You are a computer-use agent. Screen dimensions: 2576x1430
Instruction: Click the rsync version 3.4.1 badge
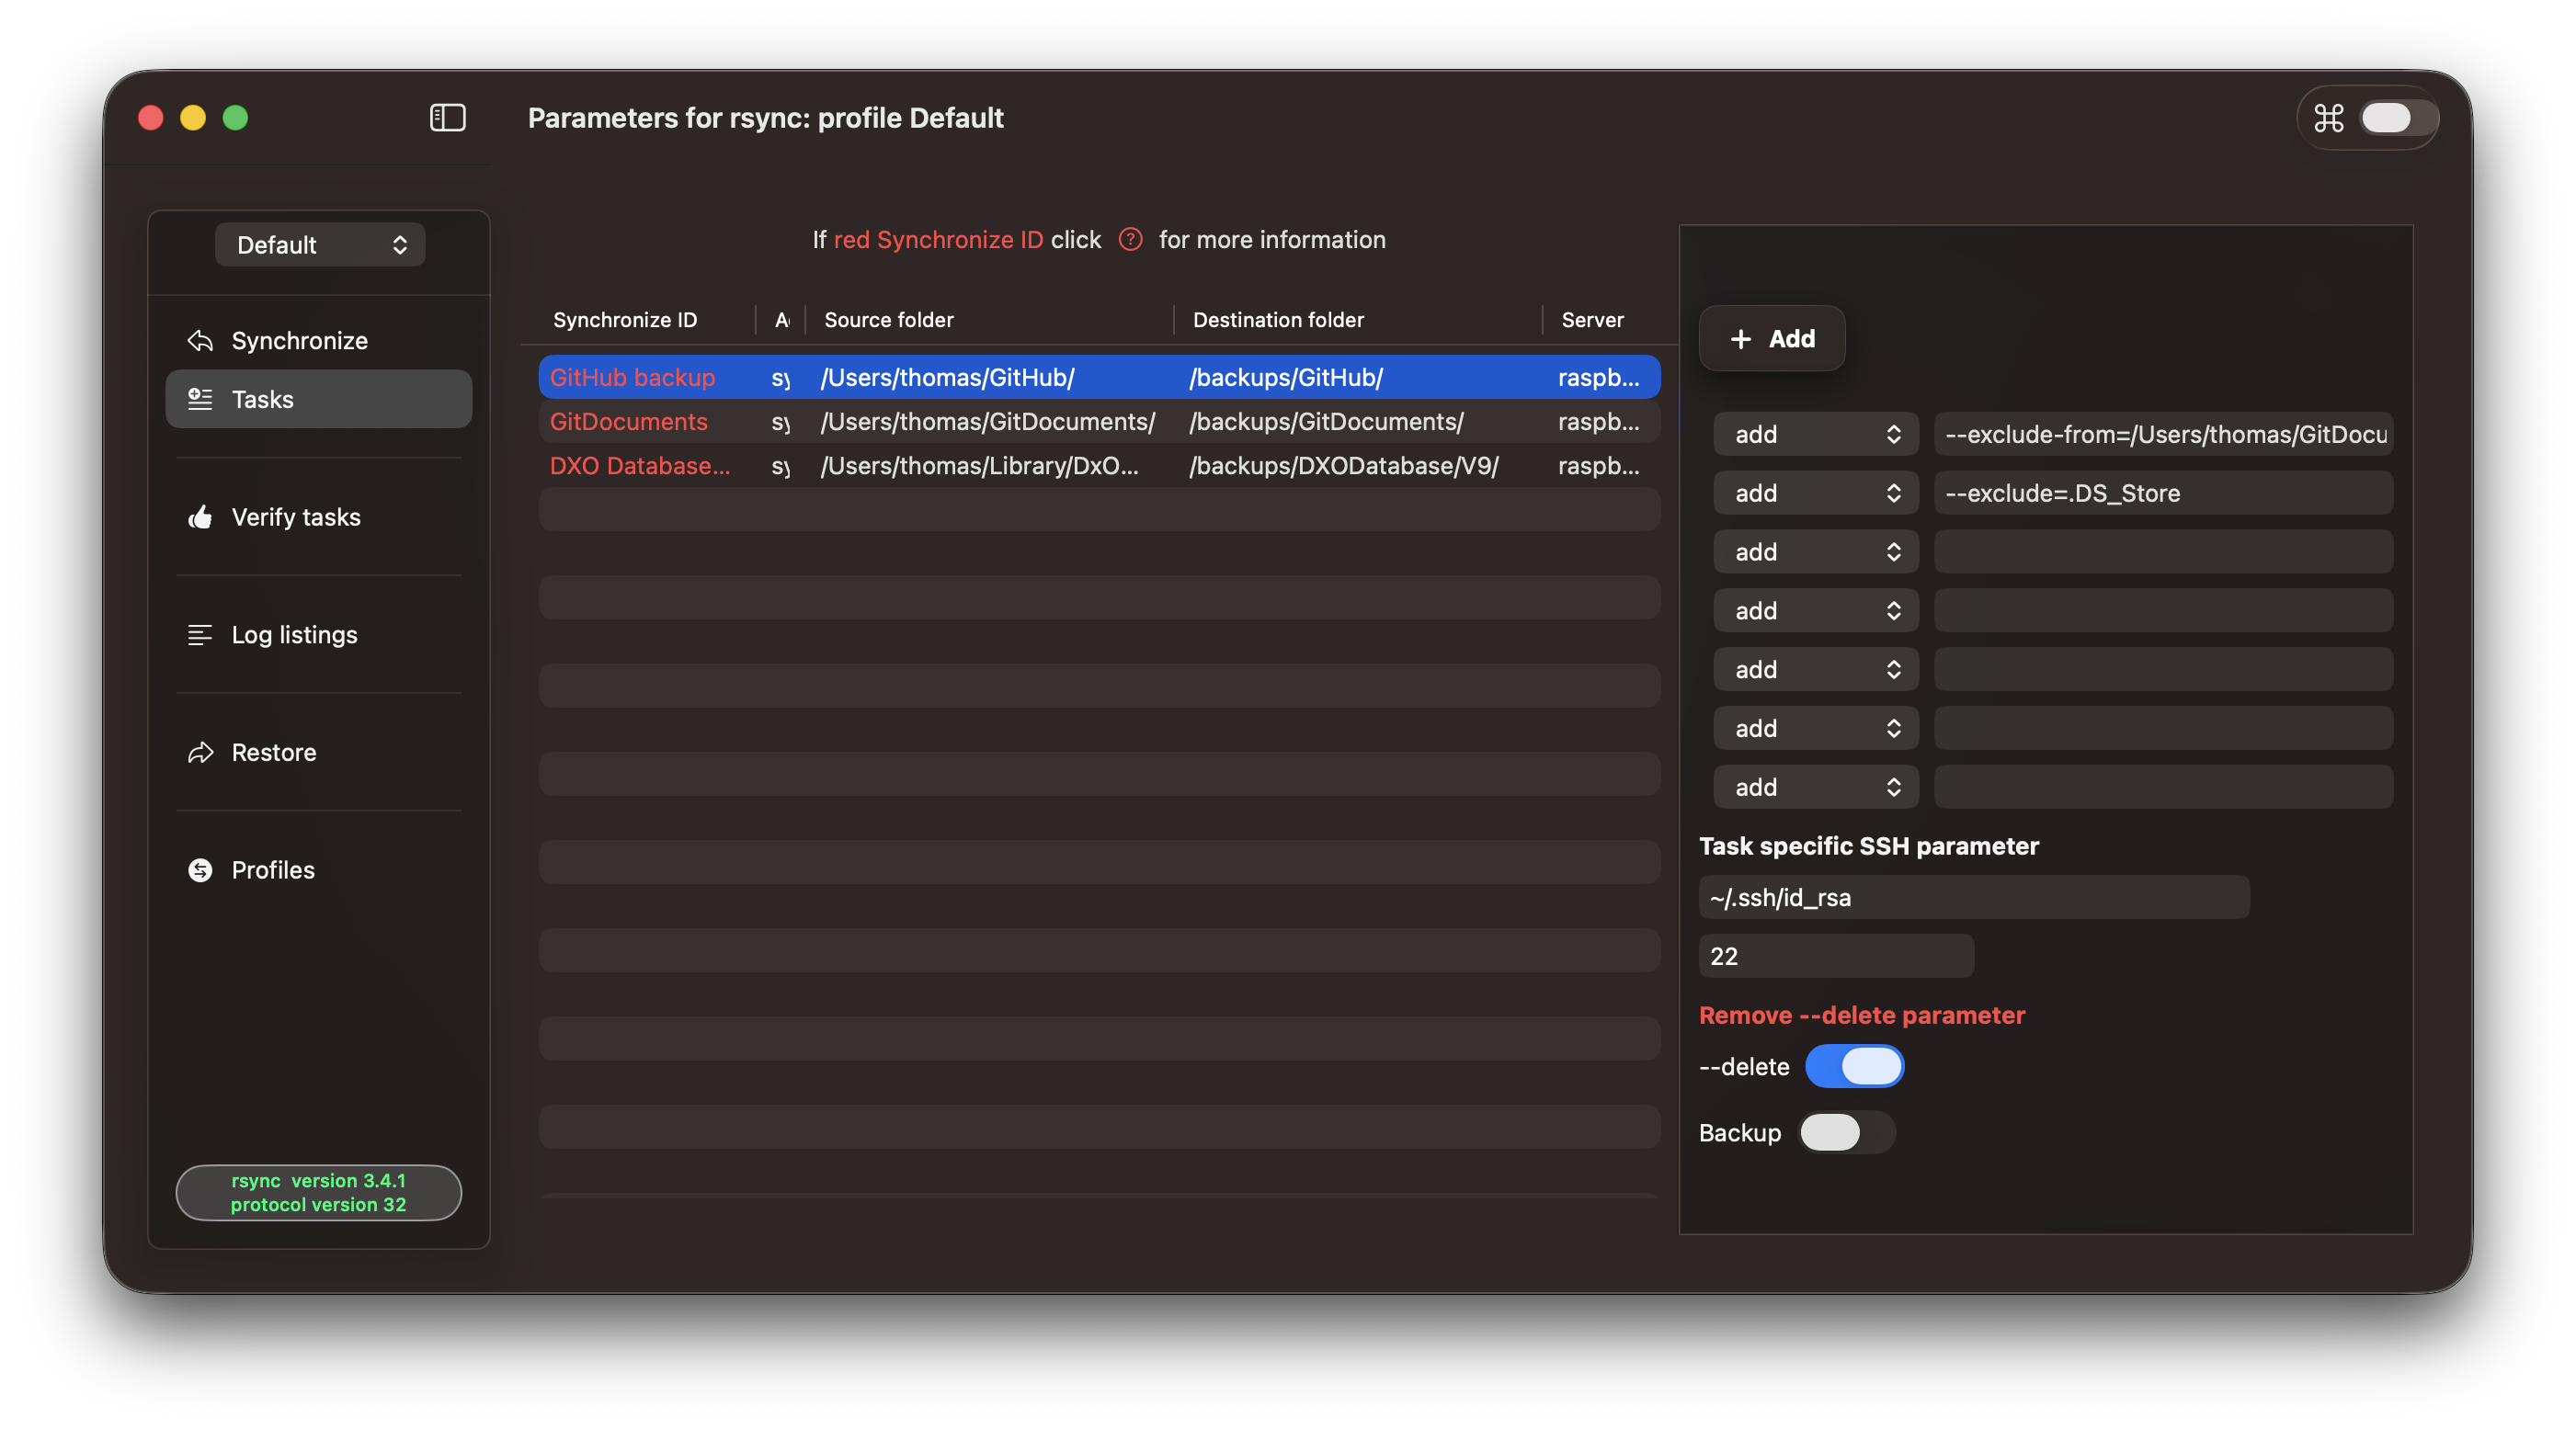318,1192
